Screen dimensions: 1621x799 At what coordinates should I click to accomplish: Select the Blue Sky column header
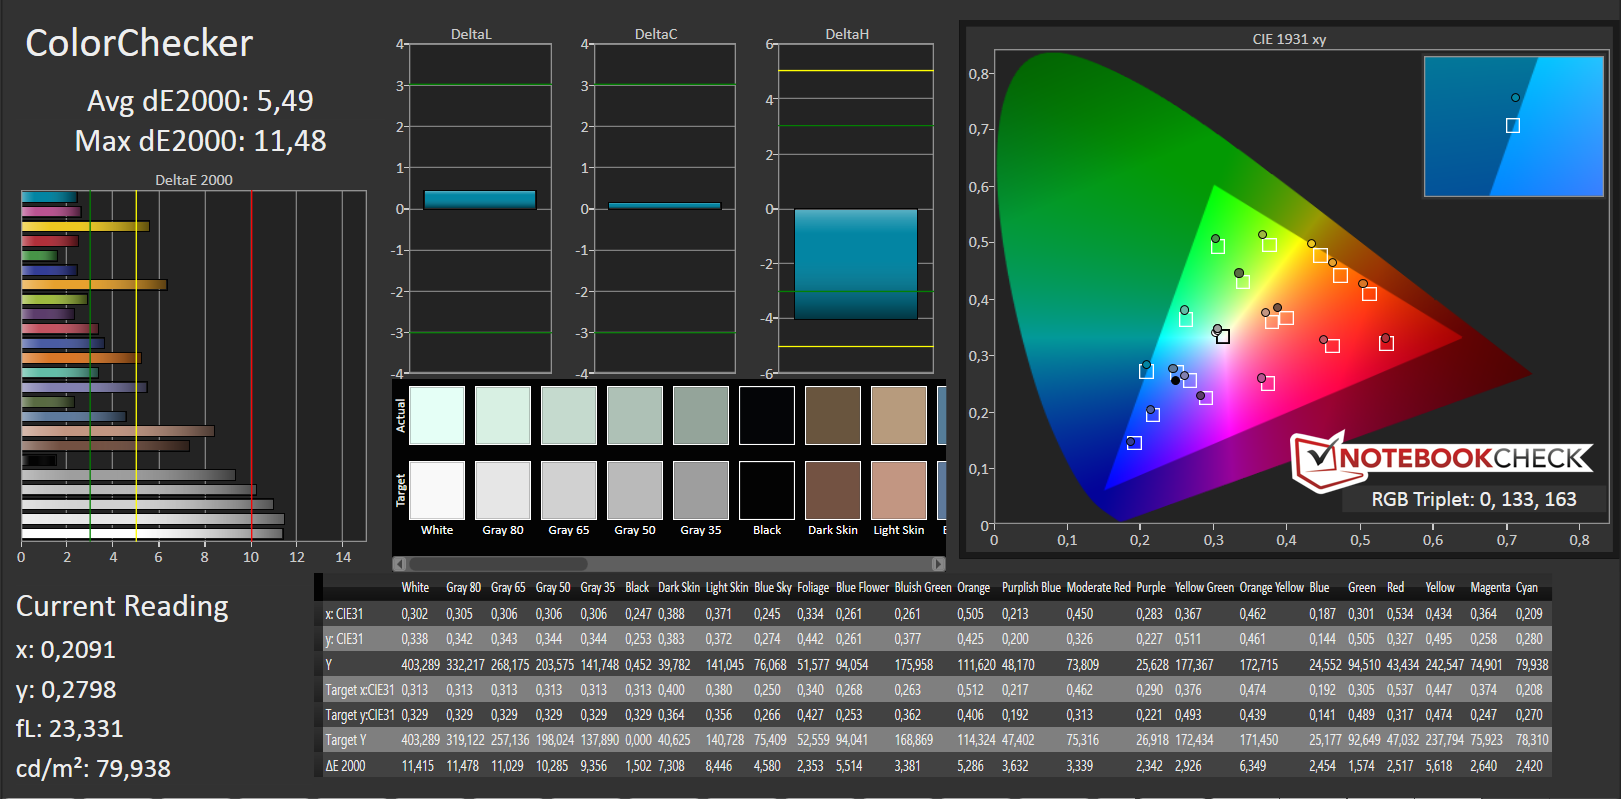click(x=772, y=588)
